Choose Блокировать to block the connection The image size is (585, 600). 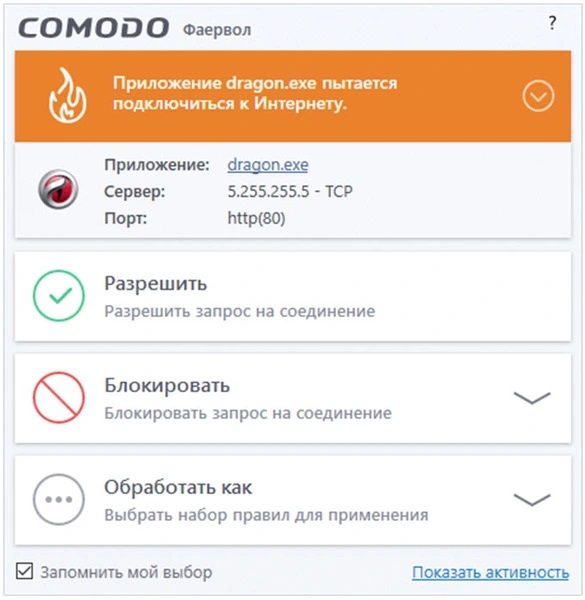coord(293,398)
